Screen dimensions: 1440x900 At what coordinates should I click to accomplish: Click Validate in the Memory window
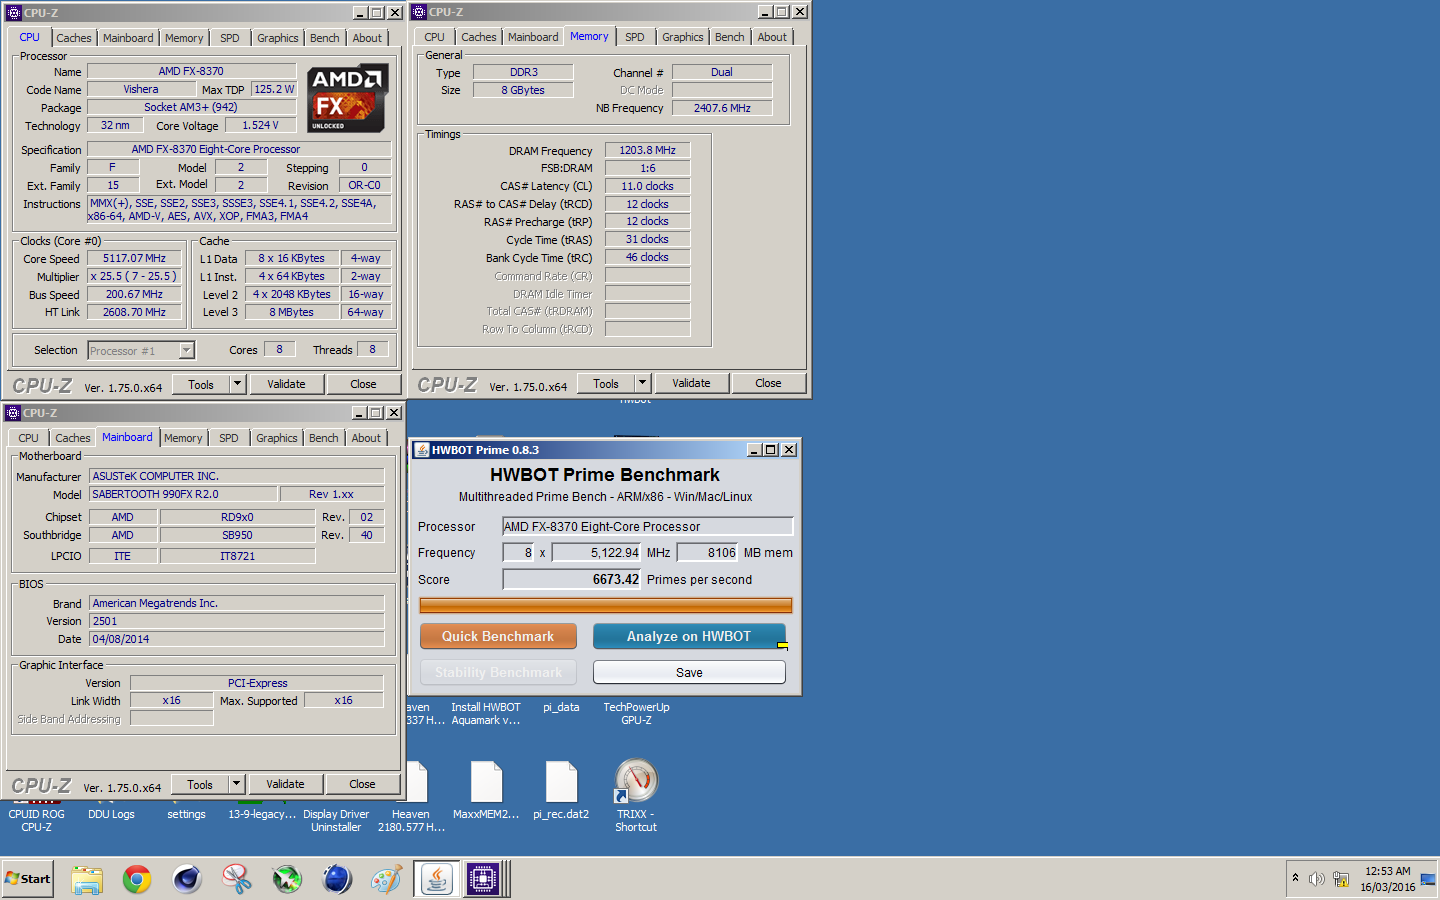[691, 383]
